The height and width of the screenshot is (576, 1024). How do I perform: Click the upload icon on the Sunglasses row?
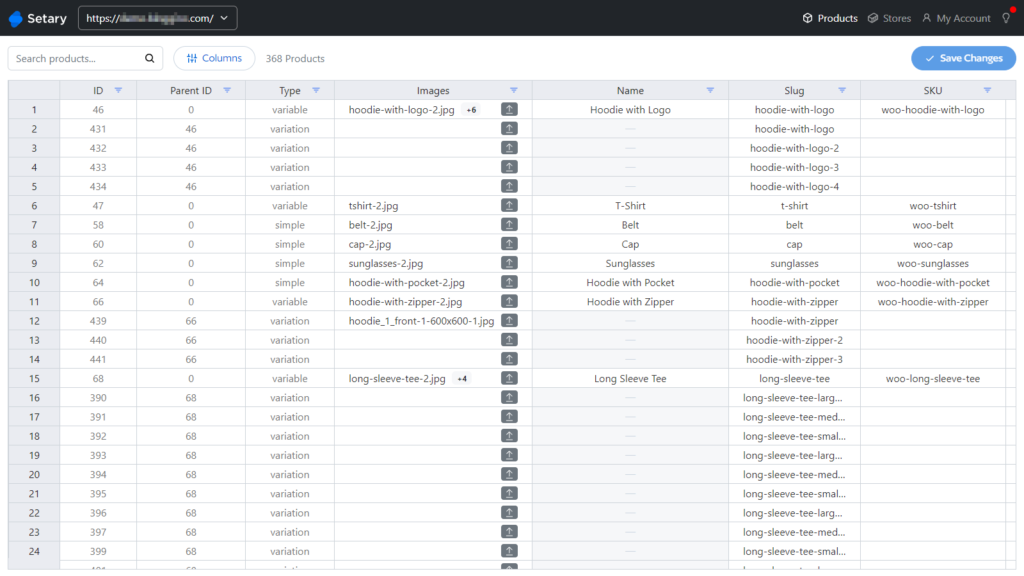(x=509, y=263)
